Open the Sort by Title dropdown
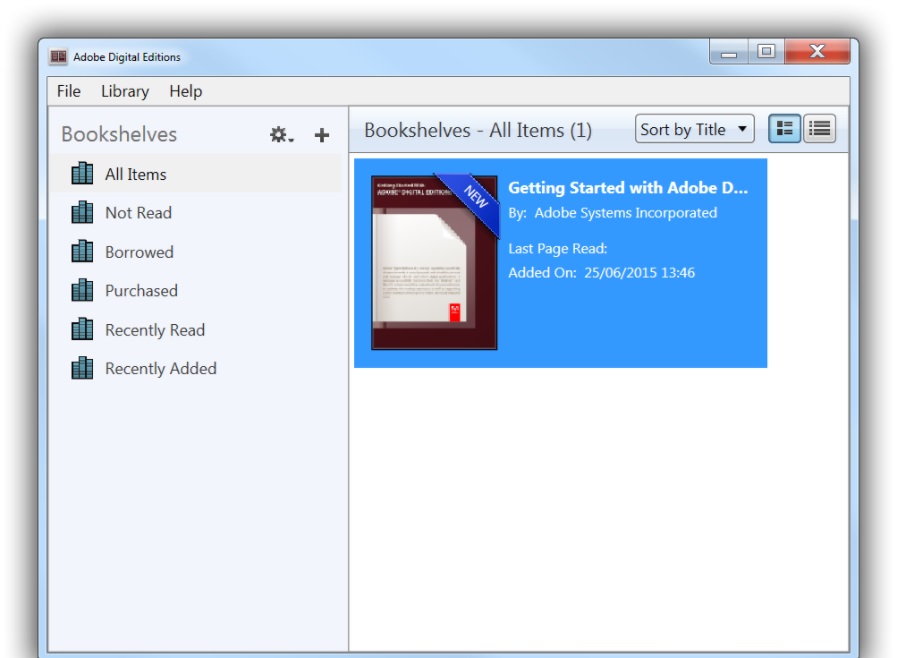 (x=694, y=129)
